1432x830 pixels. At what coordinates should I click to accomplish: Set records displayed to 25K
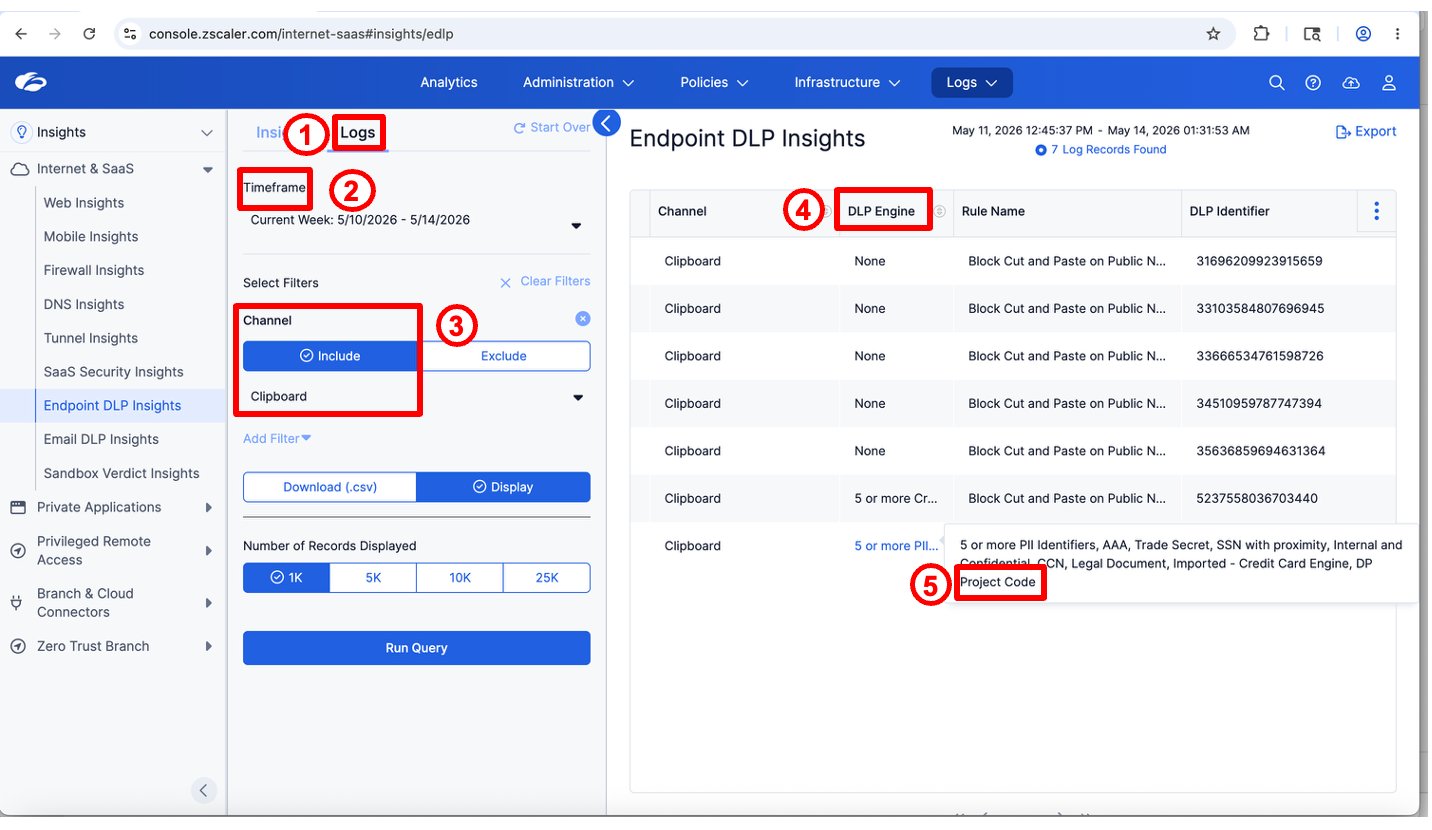click(x=547, y=578)
